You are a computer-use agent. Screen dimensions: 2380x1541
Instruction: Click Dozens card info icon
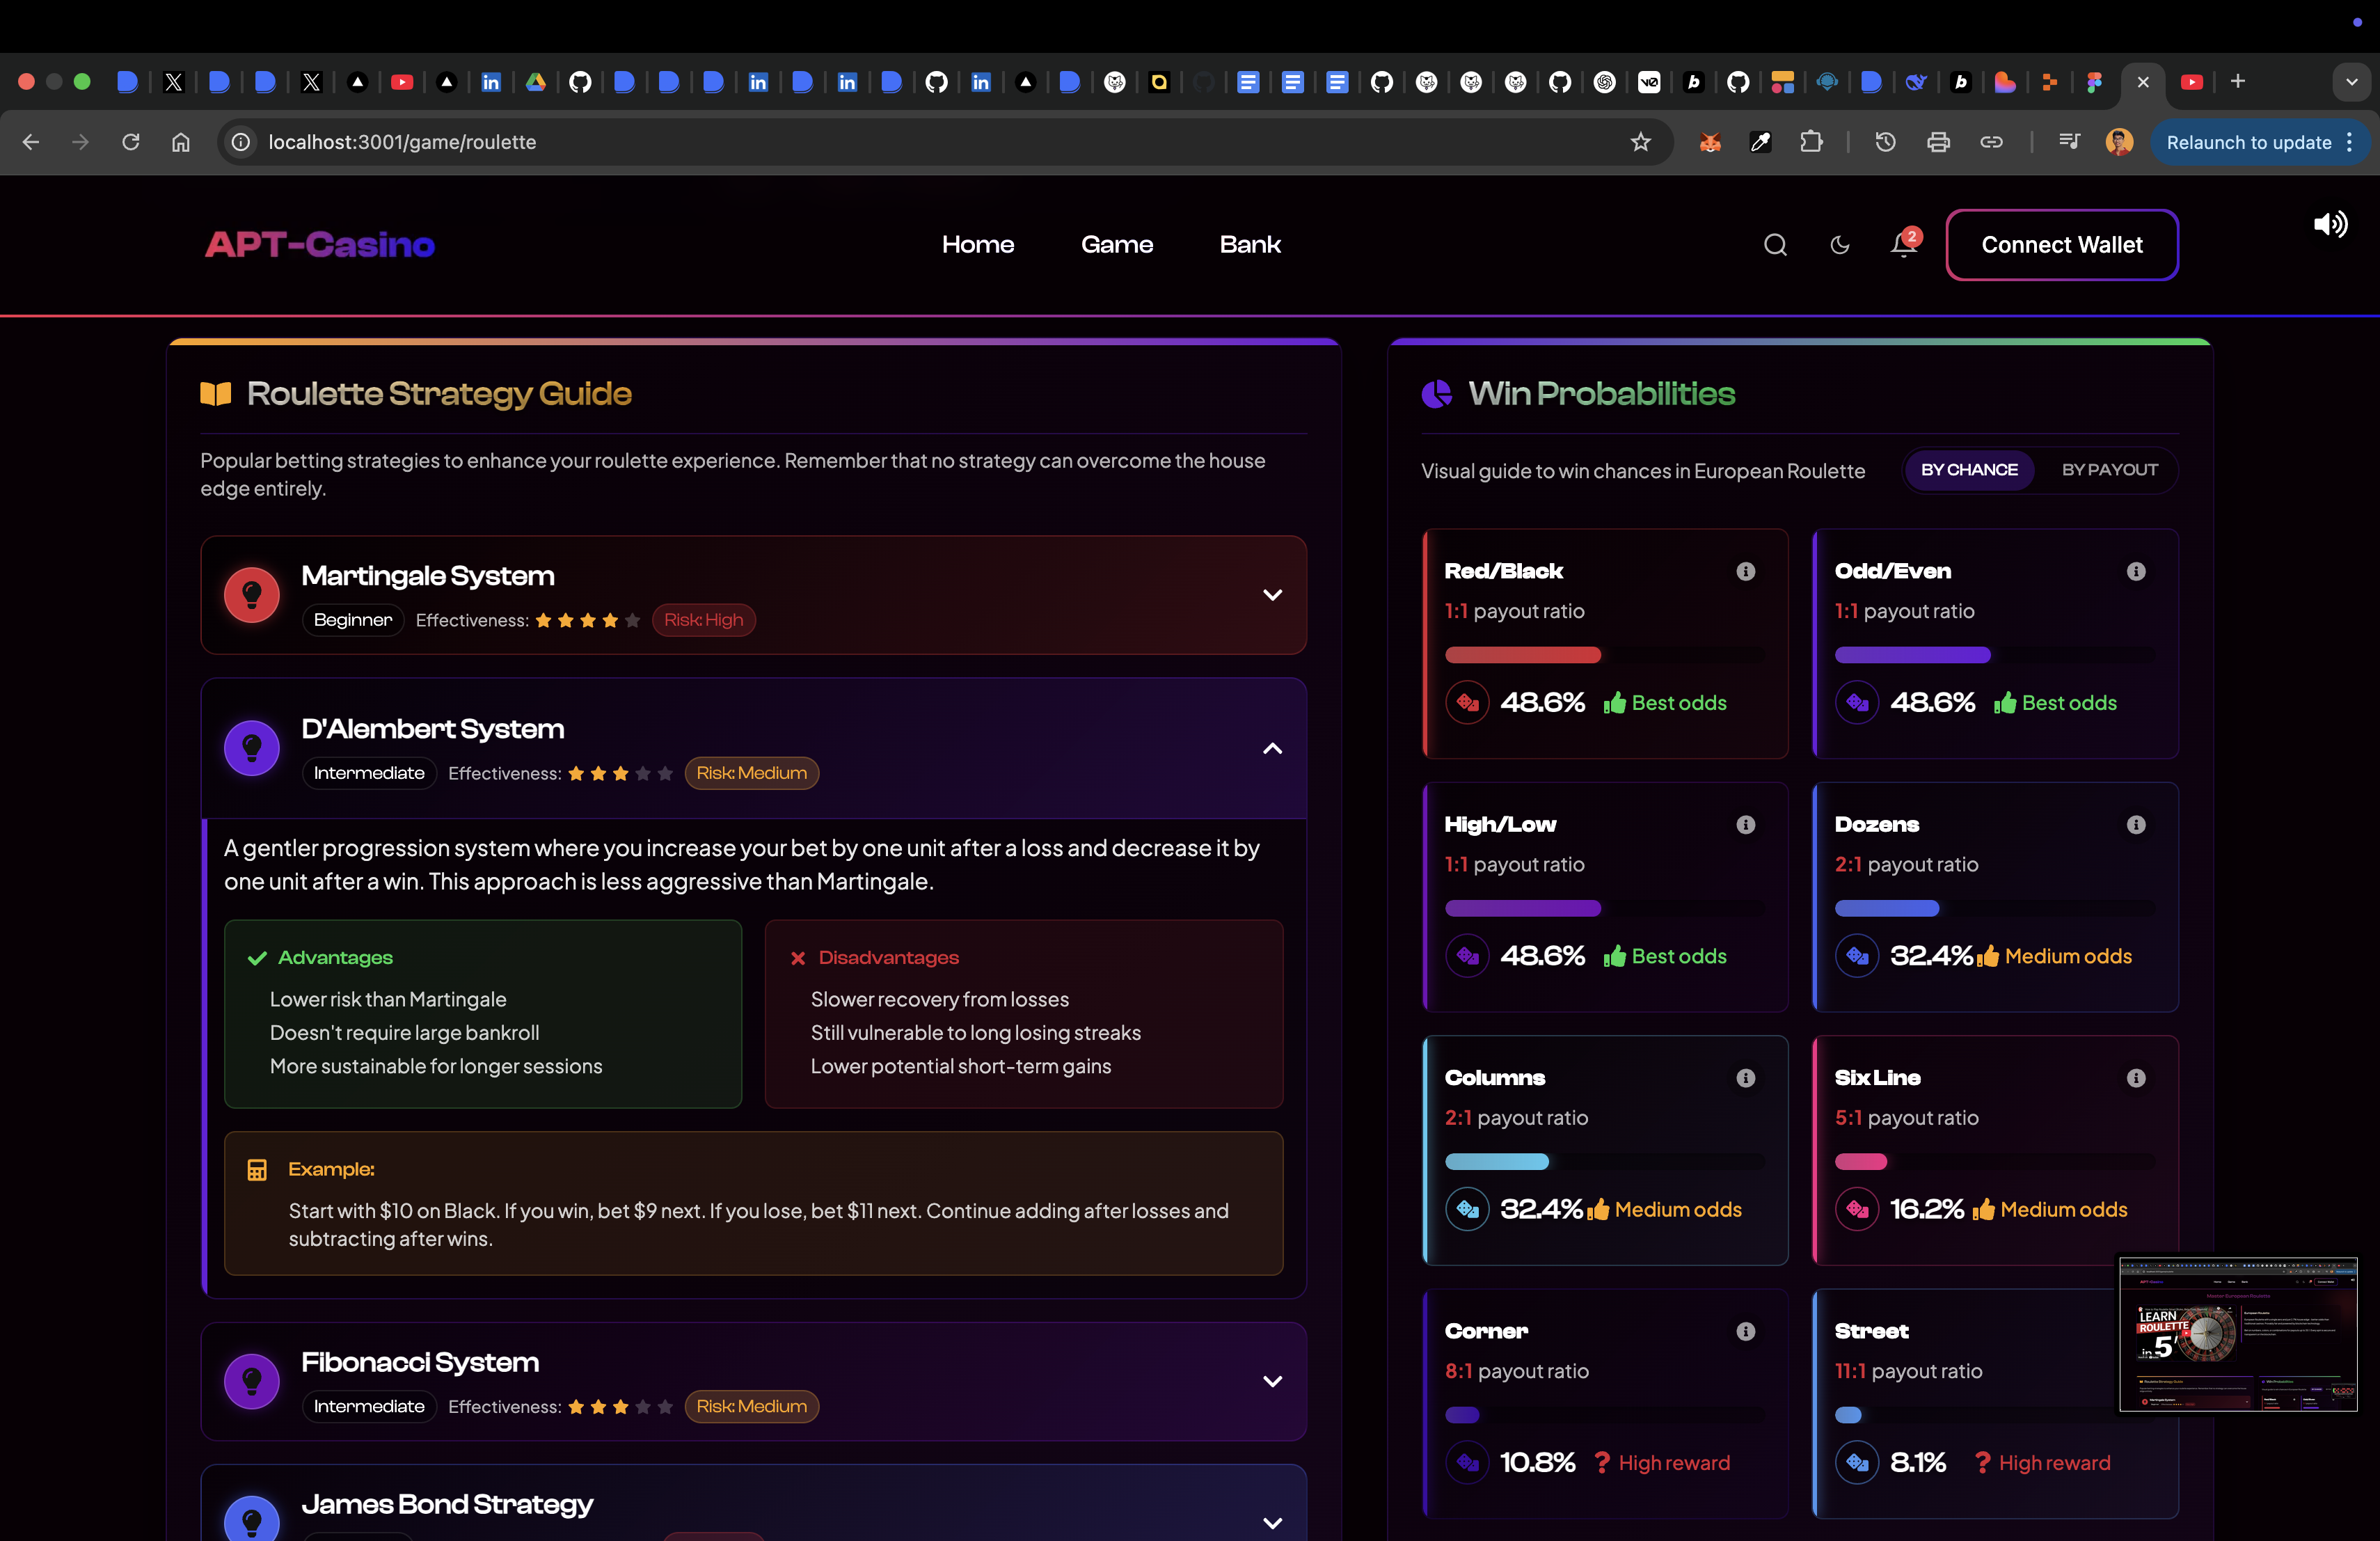pos(2136,824)
